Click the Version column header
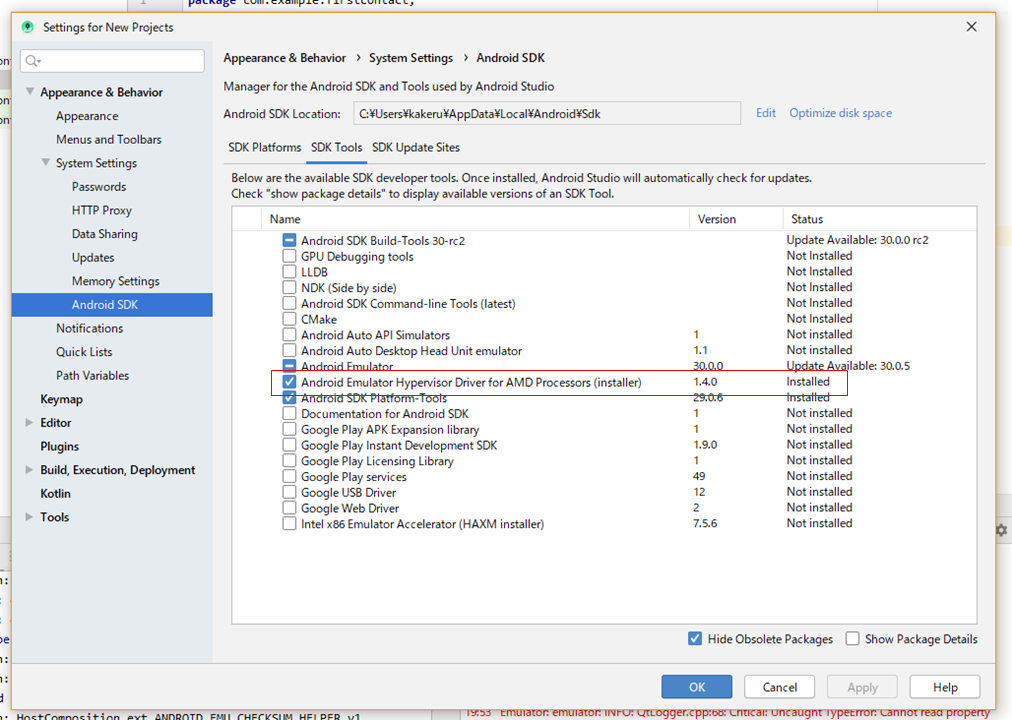 [736, 219]
